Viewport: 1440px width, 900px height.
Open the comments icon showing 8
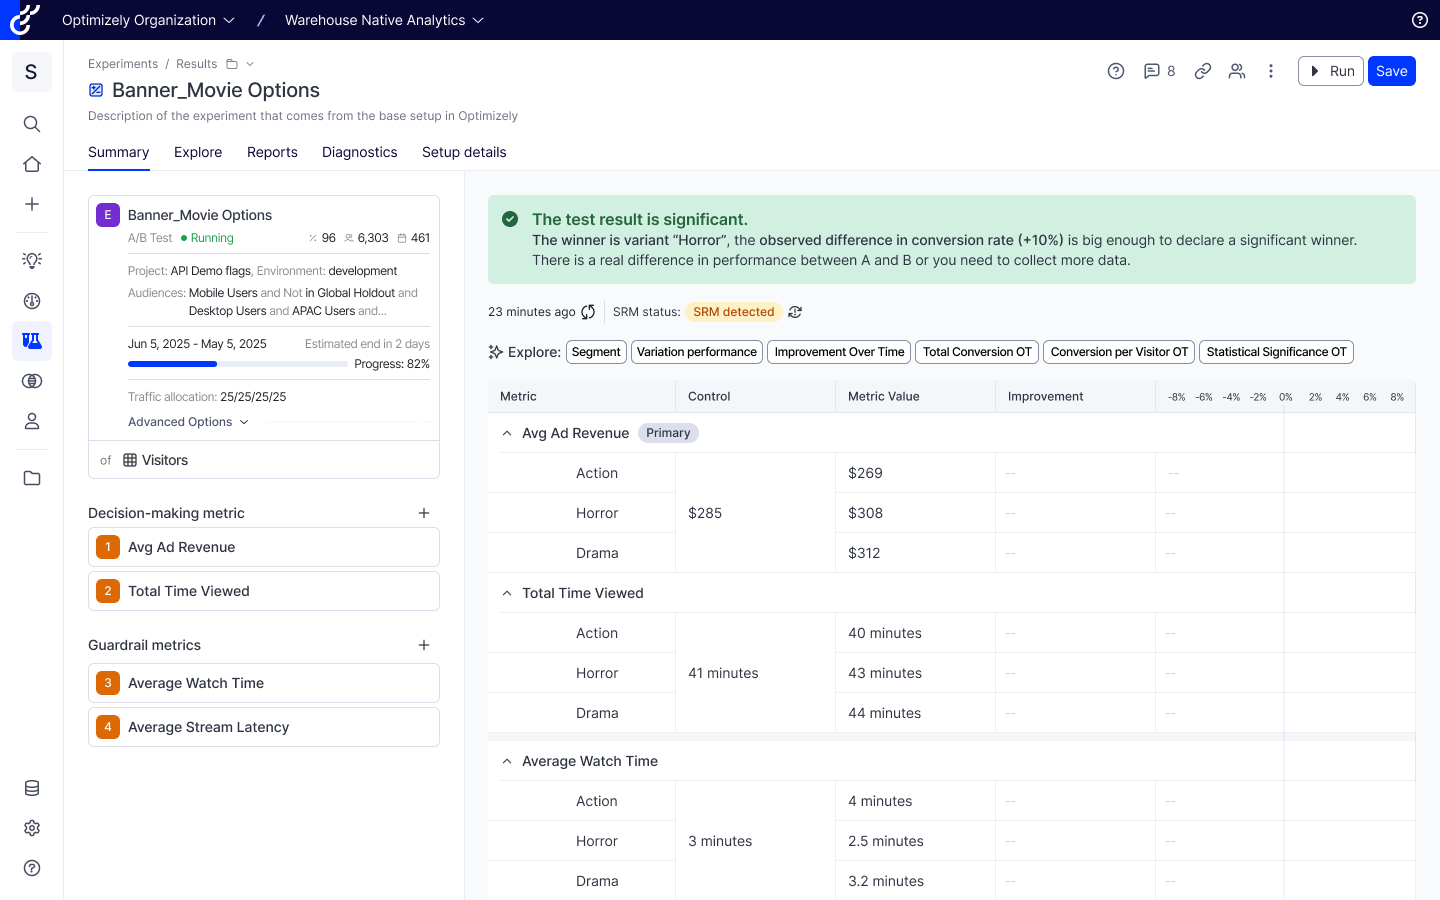[1158, 71]
